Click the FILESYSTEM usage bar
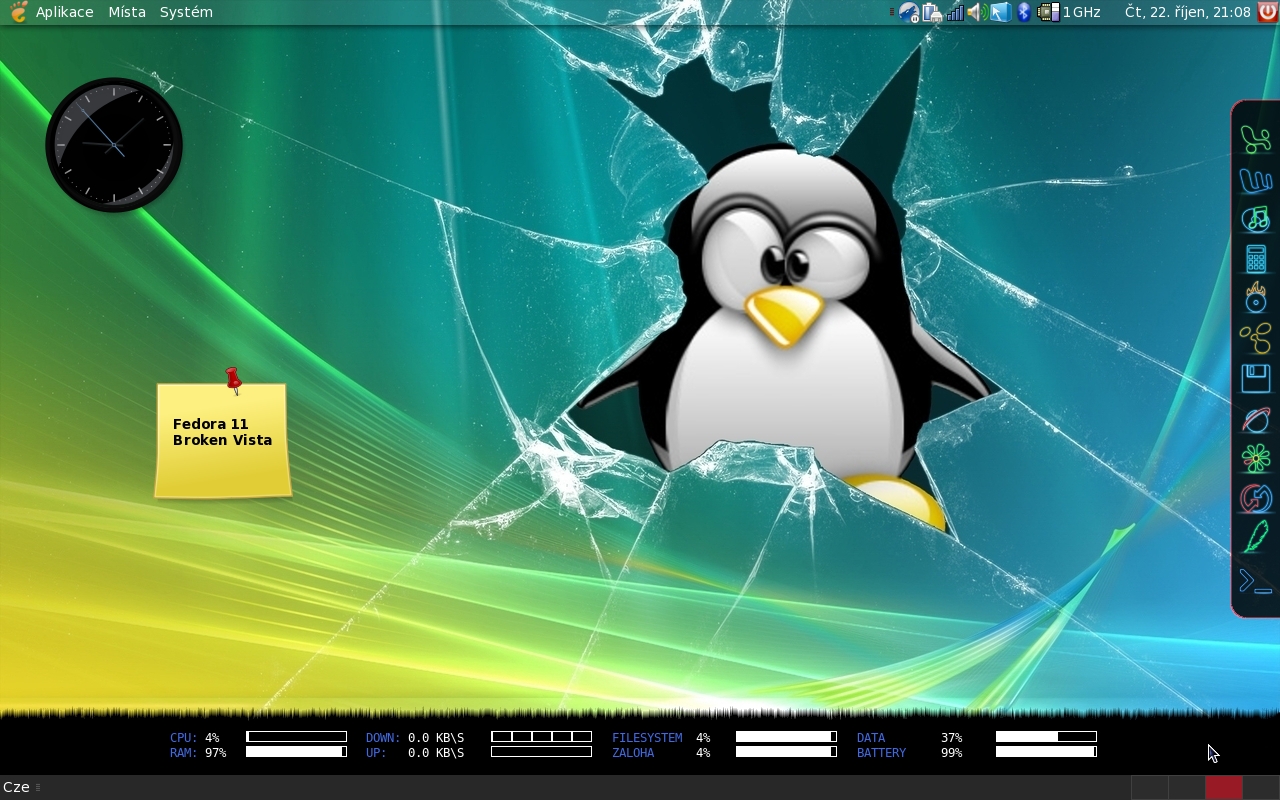Viewport: 1280px width, 800px height. pyautogui.click(x=786, y=737)
